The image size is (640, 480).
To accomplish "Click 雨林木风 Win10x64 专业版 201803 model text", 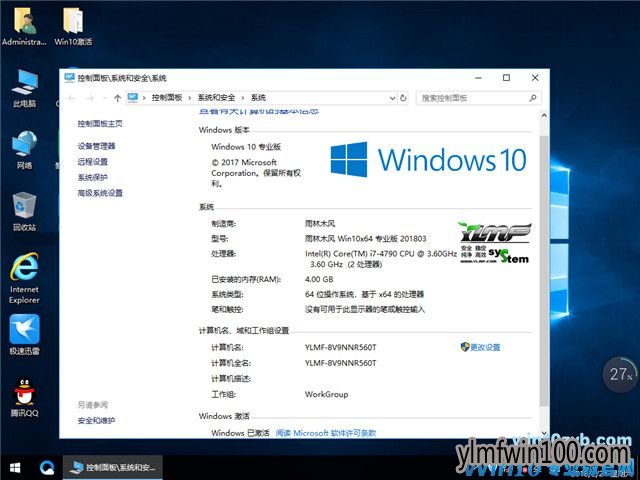I will pyautogui.click(x=366, y=239).
